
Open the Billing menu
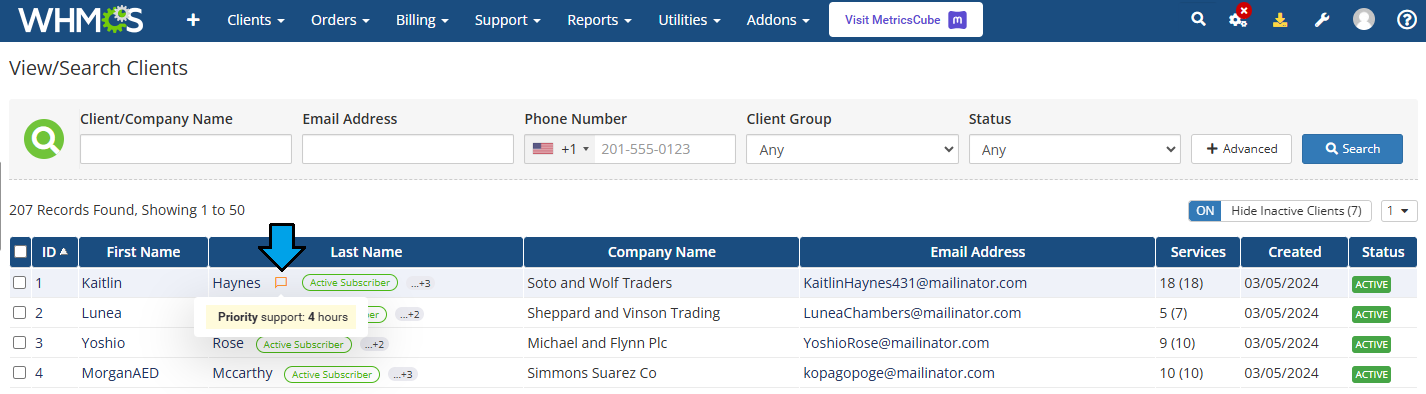(422, 20)
